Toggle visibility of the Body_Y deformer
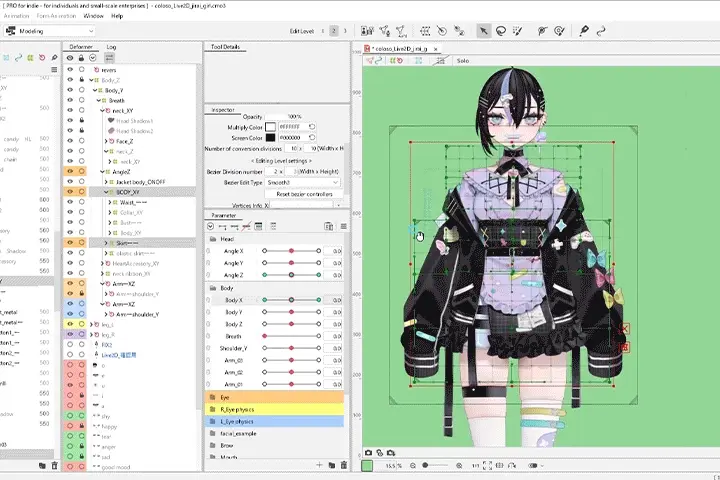This screenshot has height=480, width=720. coord(70,90)
